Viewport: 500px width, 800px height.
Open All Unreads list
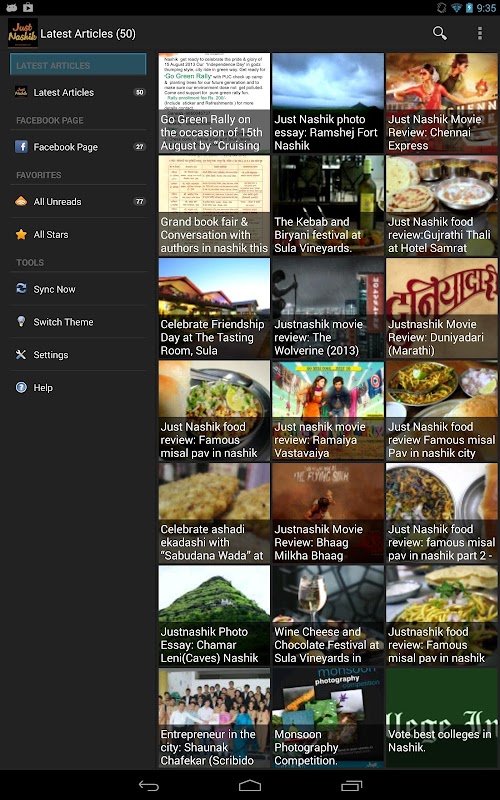pyautogui.click(x=78, y=202)
